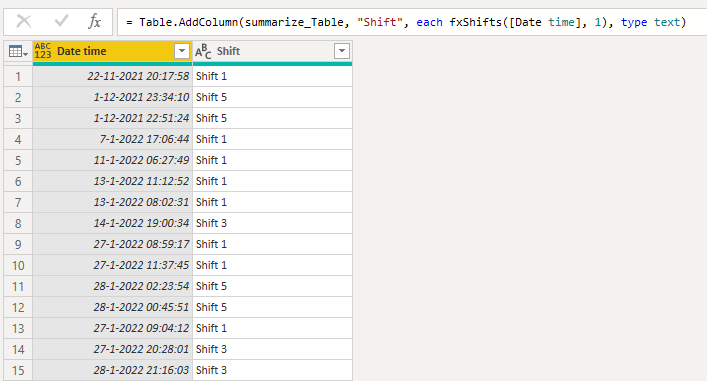Click cell 1-12-2021 23:34:10
Screen dimensions: 707x381
click(112, 97)
